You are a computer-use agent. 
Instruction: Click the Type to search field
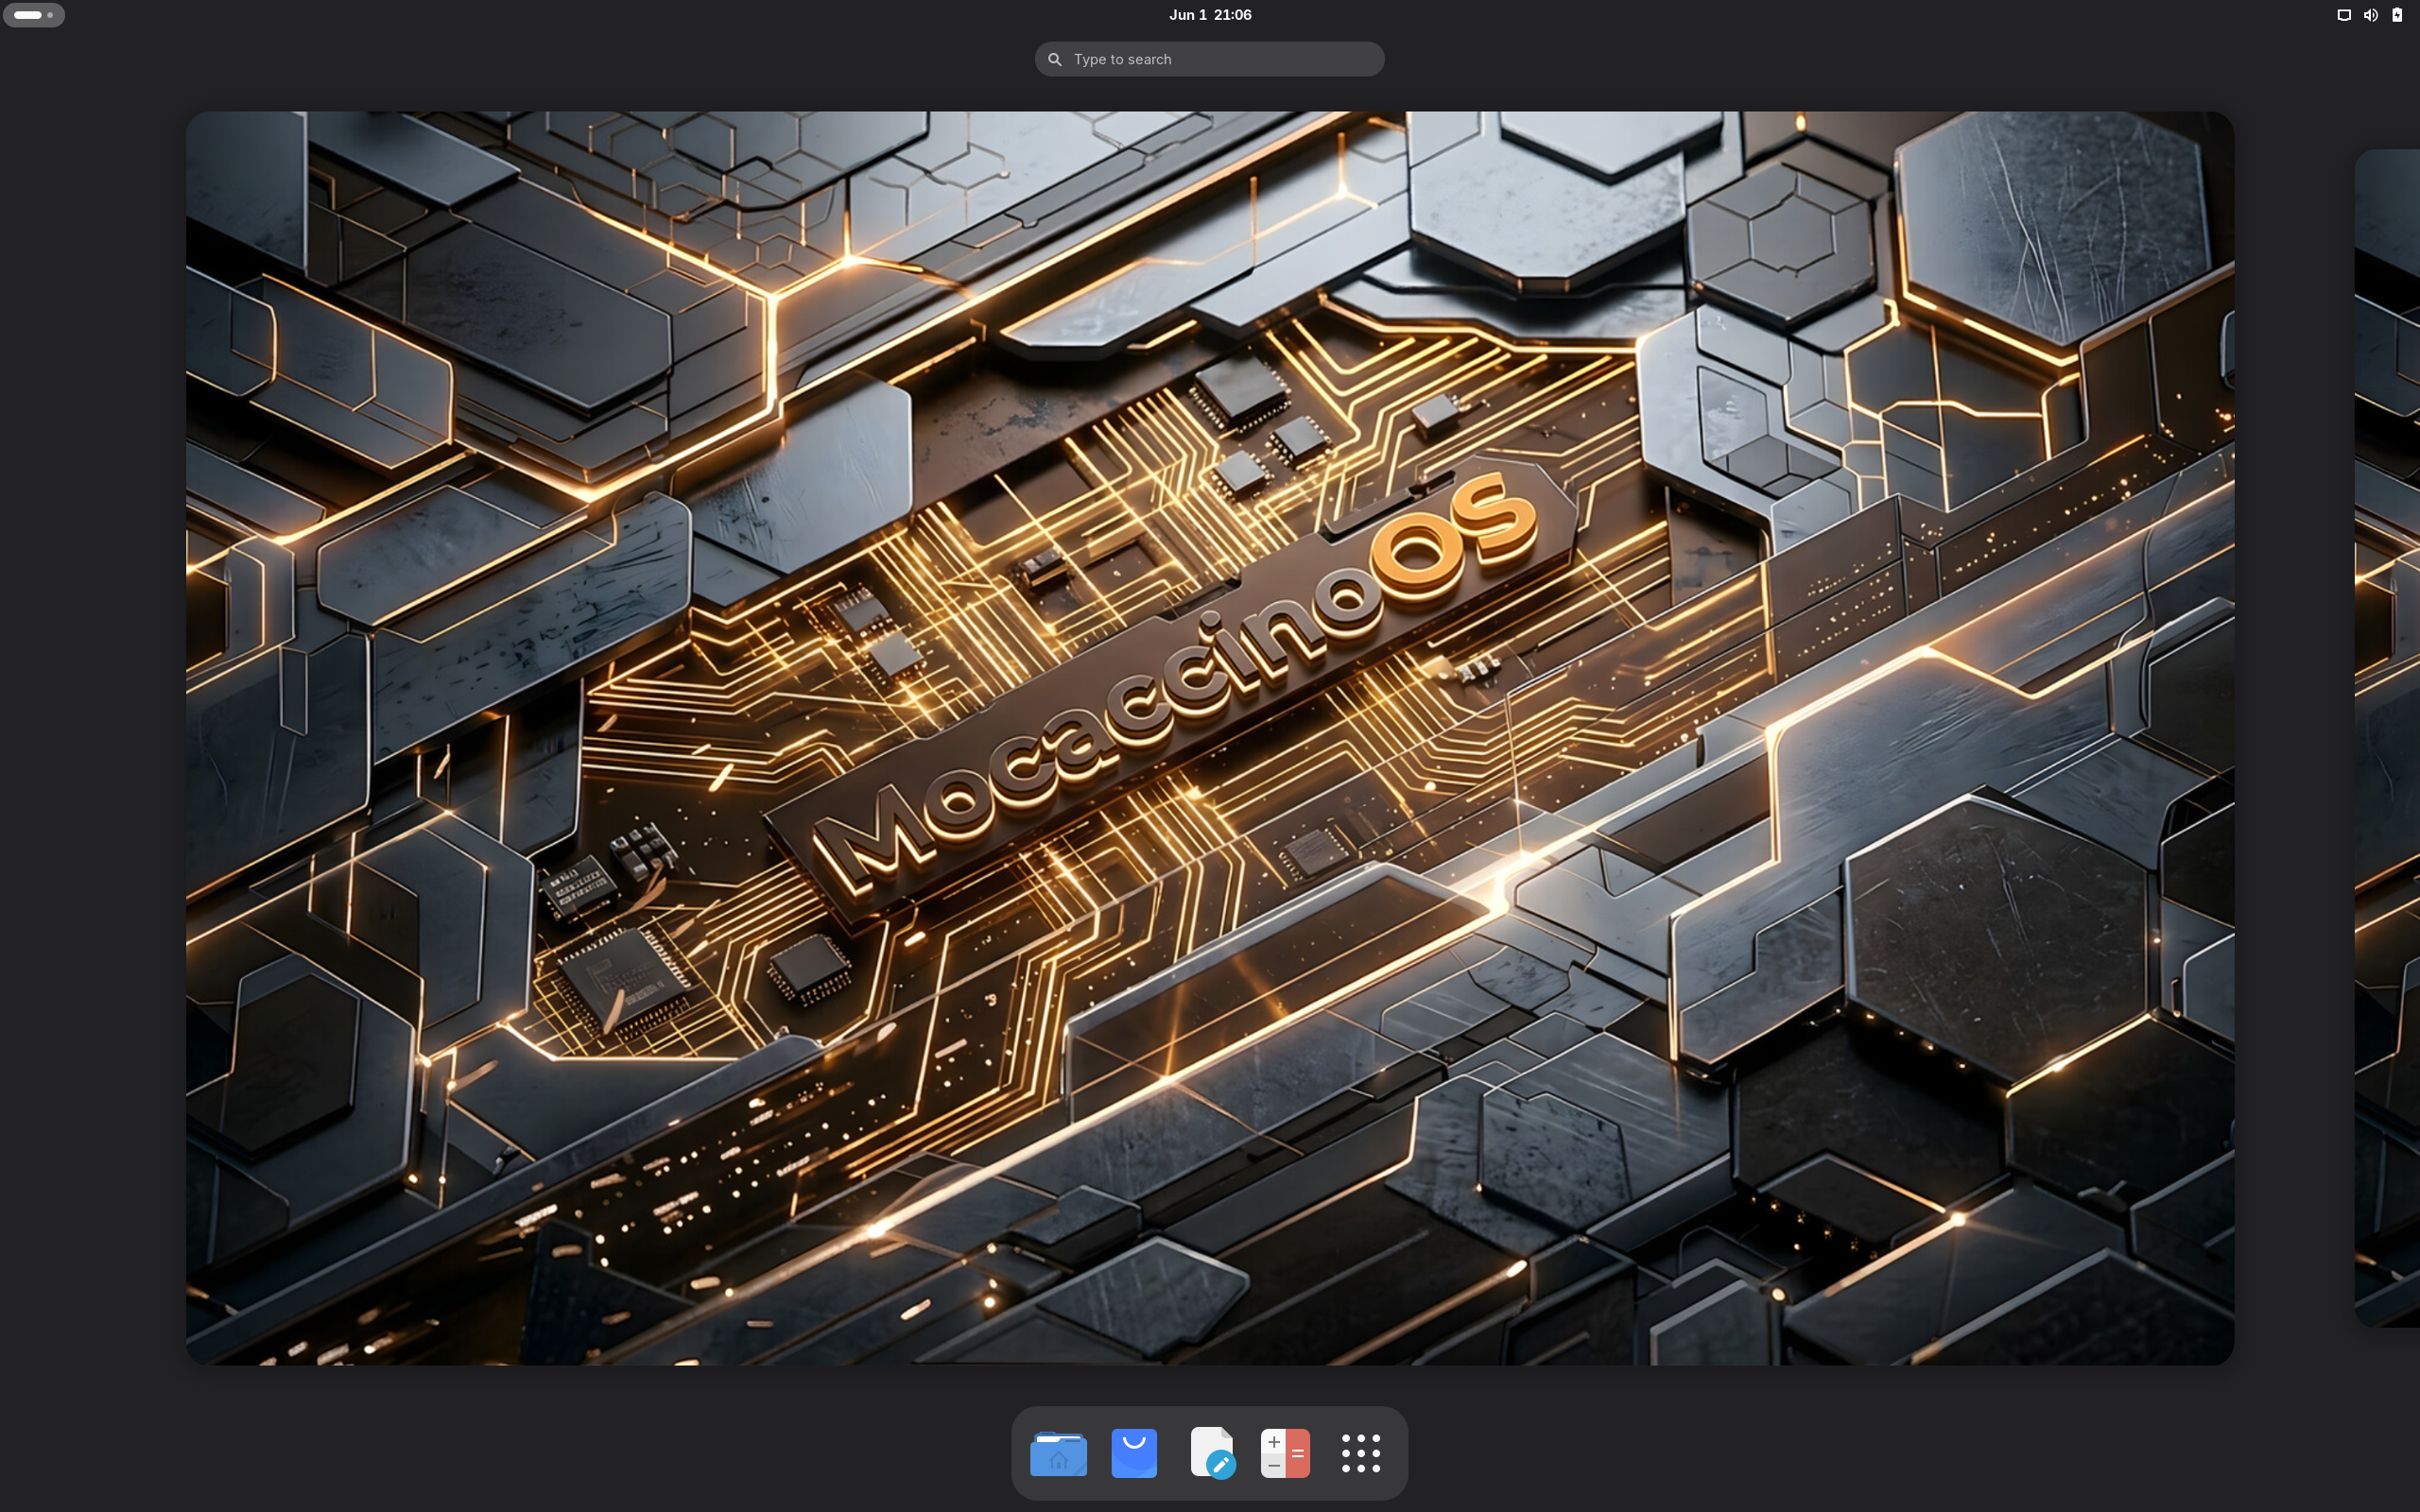(x=1209, y=59)
